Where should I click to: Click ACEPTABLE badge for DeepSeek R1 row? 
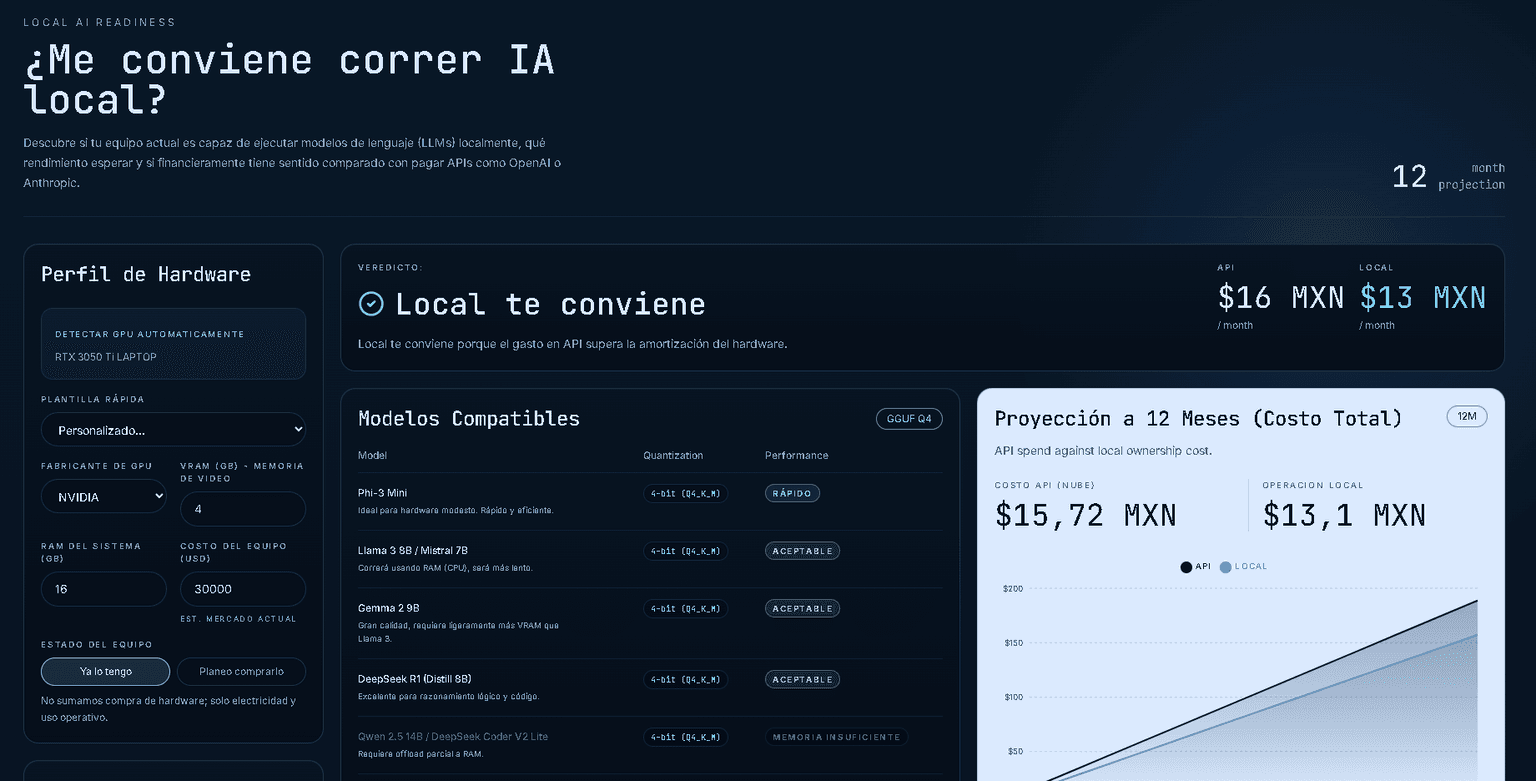tap(802, 680)
